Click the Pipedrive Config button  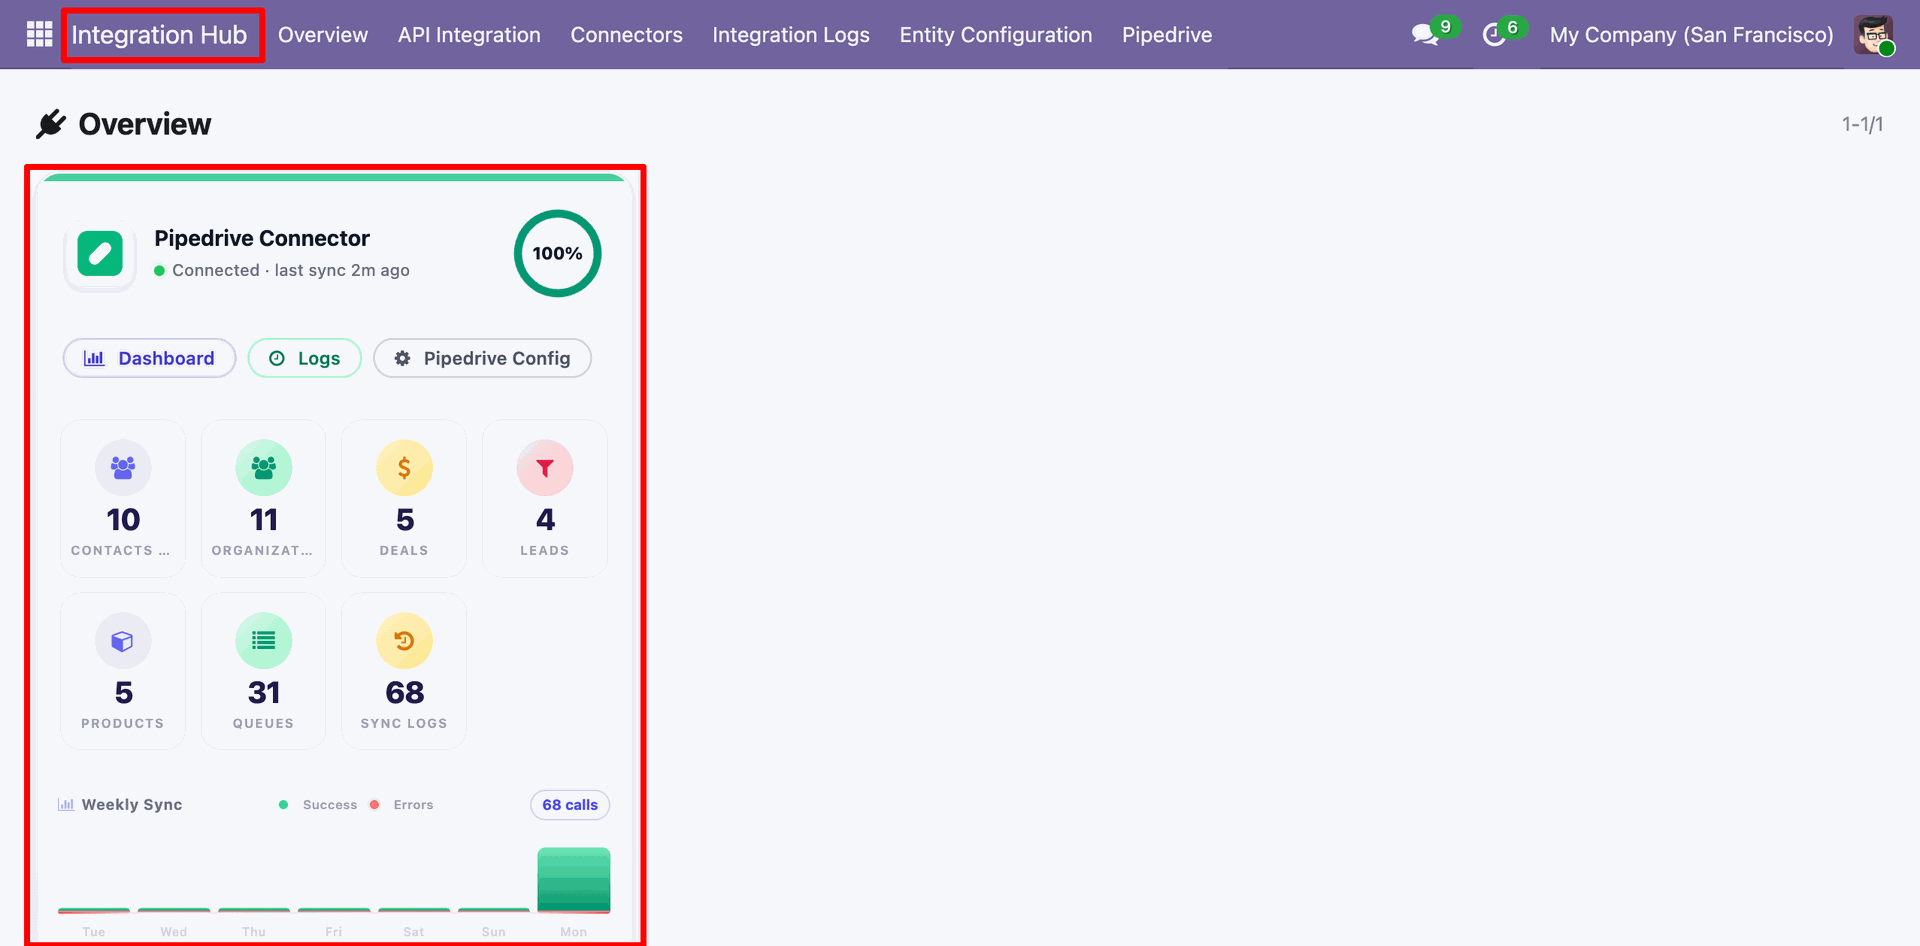482,358
